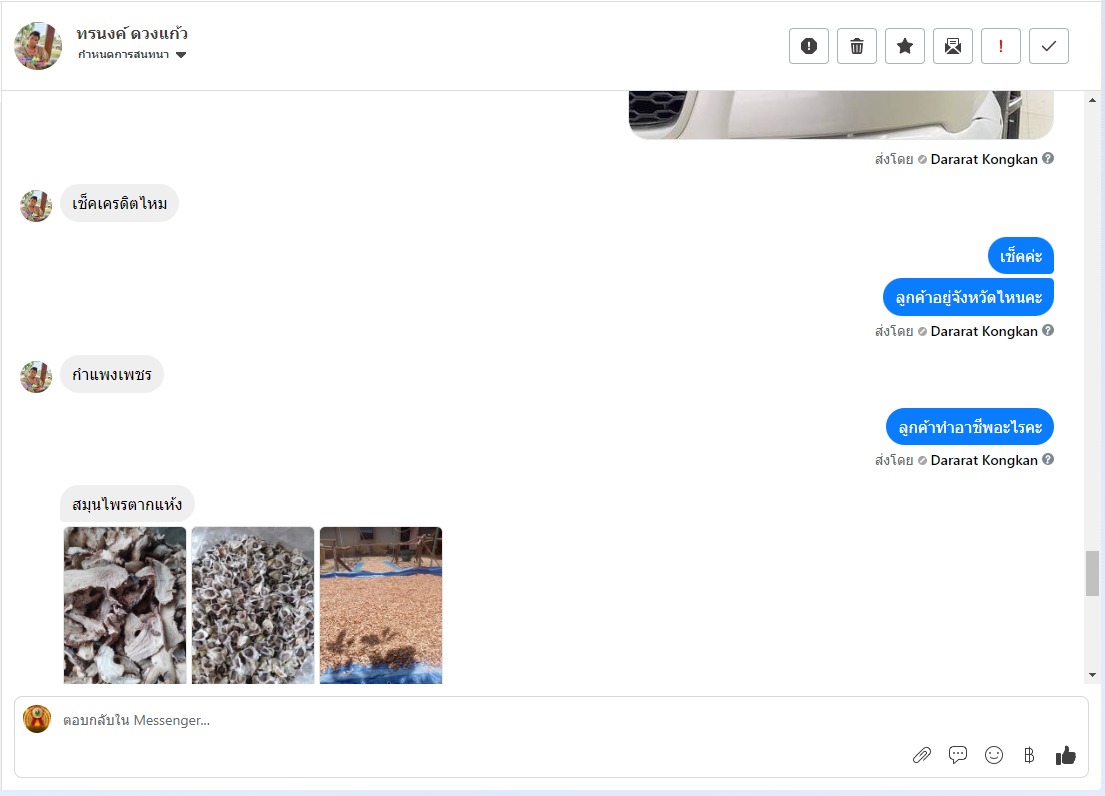Select the 'เช็คเครดิตไหม' message bubble
The image size is (1105, 796).
tap(119, 204)
